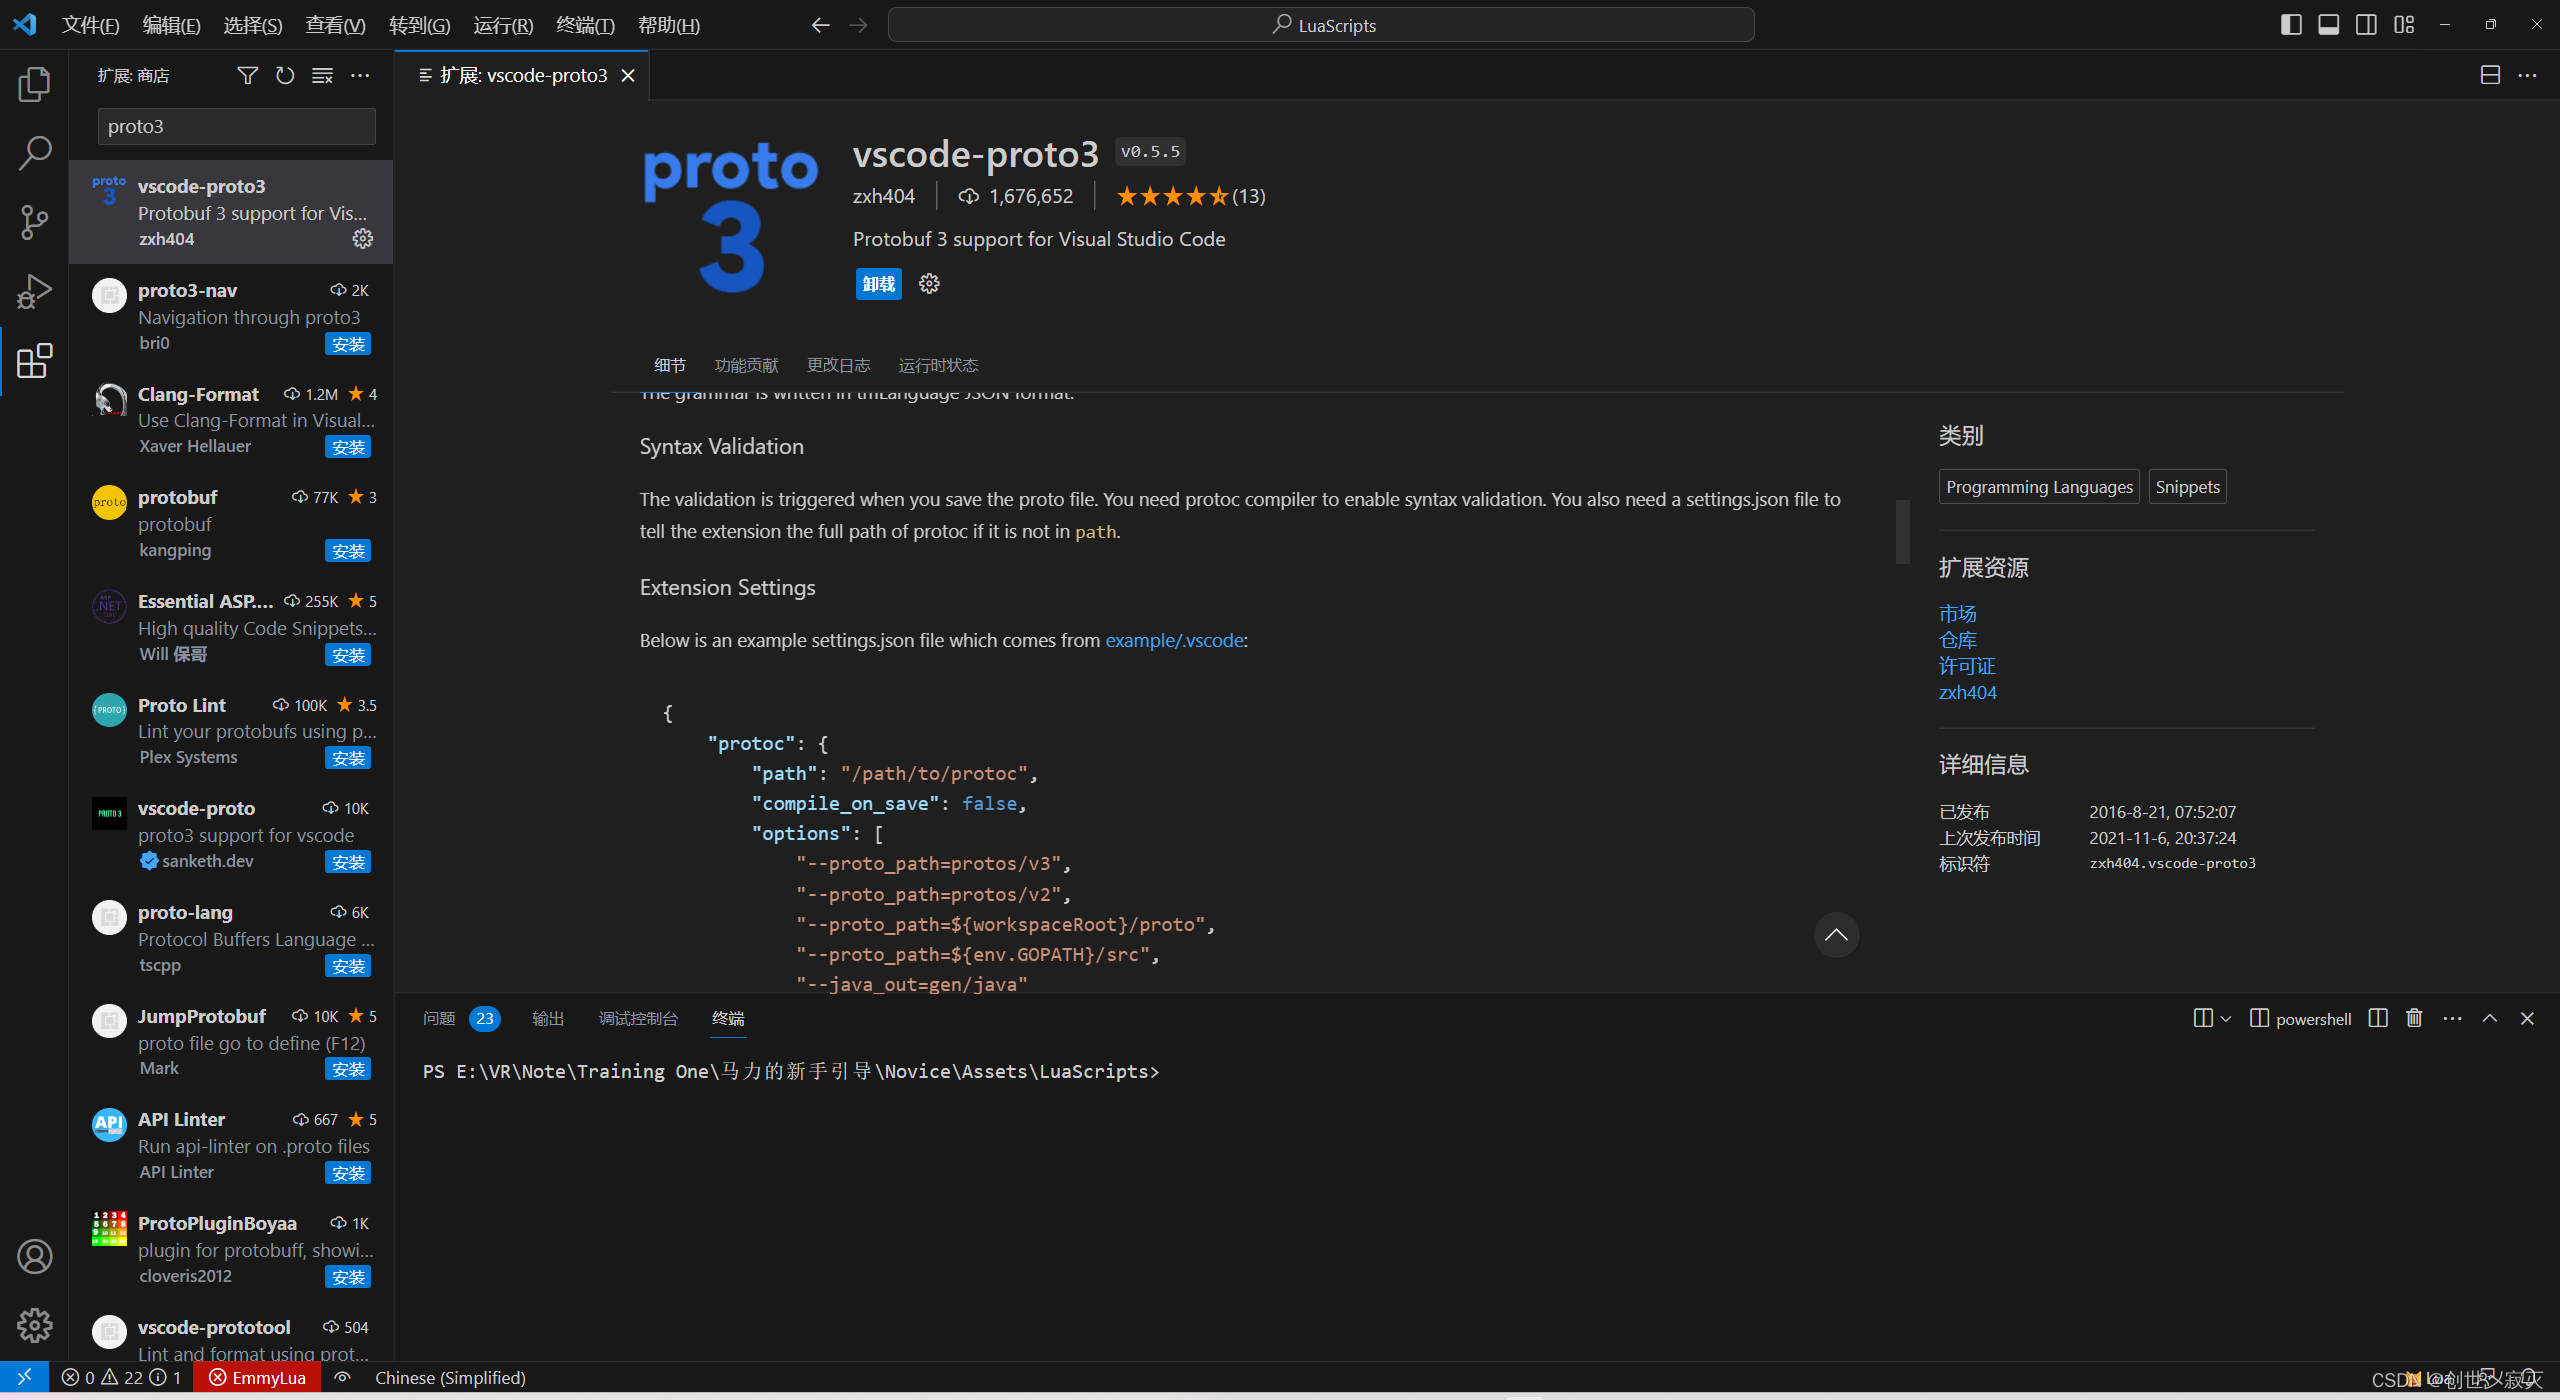This screenshot has width=2560, height=1400.
Task: Maximize the terminal panel with chevron up
Action: click(2490, 1018)
